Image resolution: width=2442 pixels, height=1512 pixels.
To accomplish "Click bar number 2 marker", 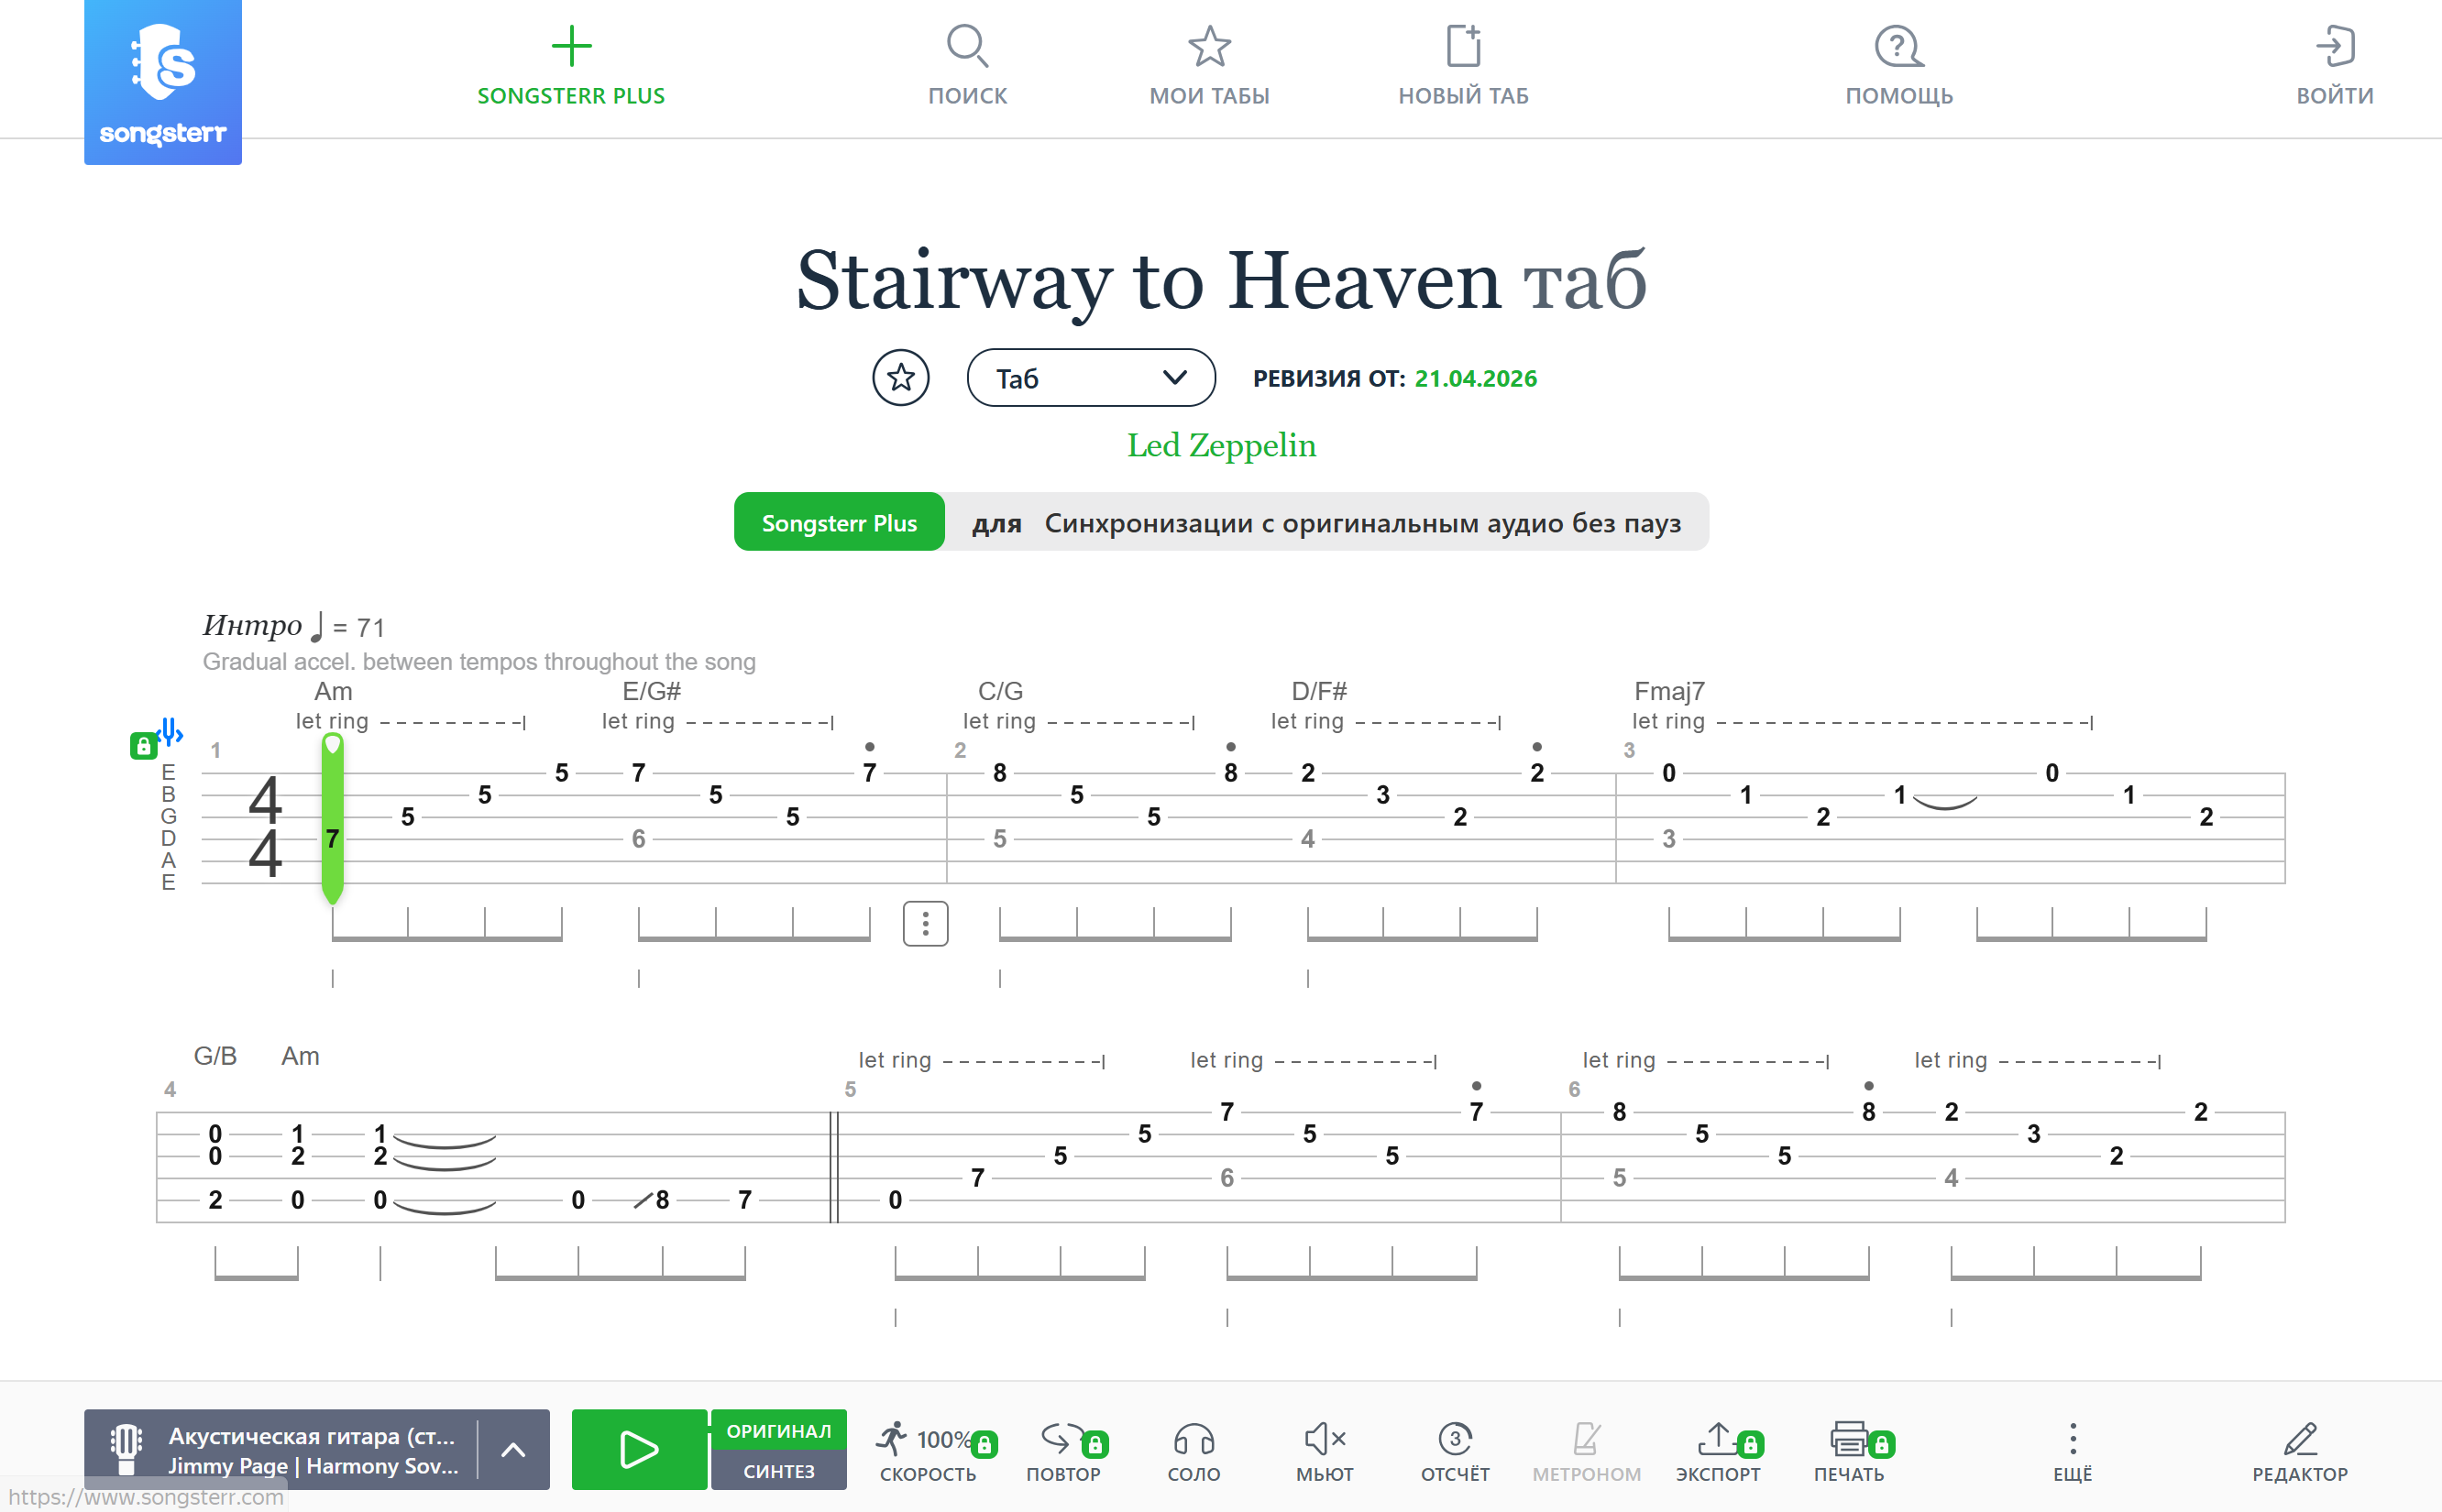I will (x=960, y=750).
